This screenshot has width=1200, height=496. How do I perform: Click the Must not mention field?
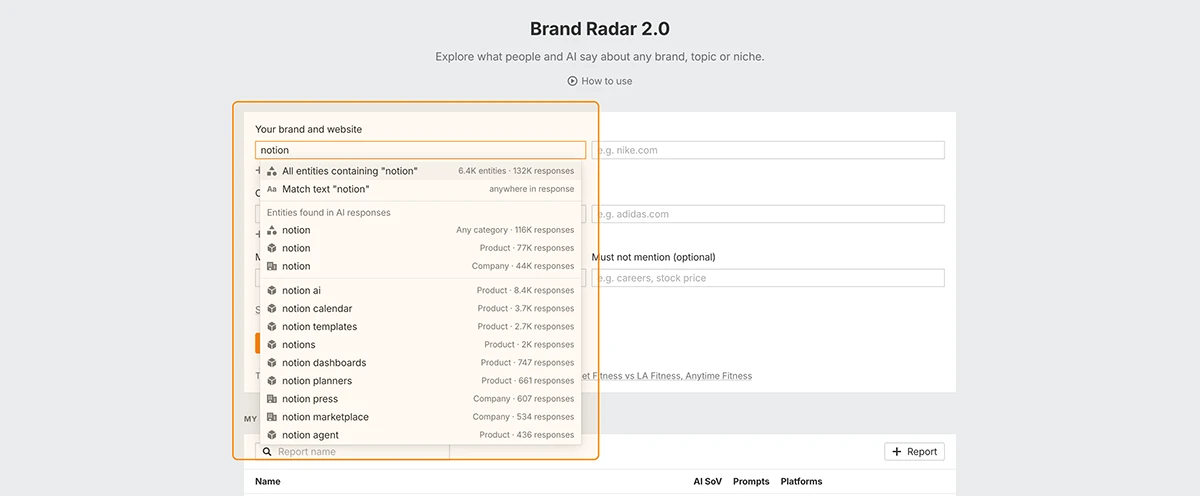pos(768,278)
